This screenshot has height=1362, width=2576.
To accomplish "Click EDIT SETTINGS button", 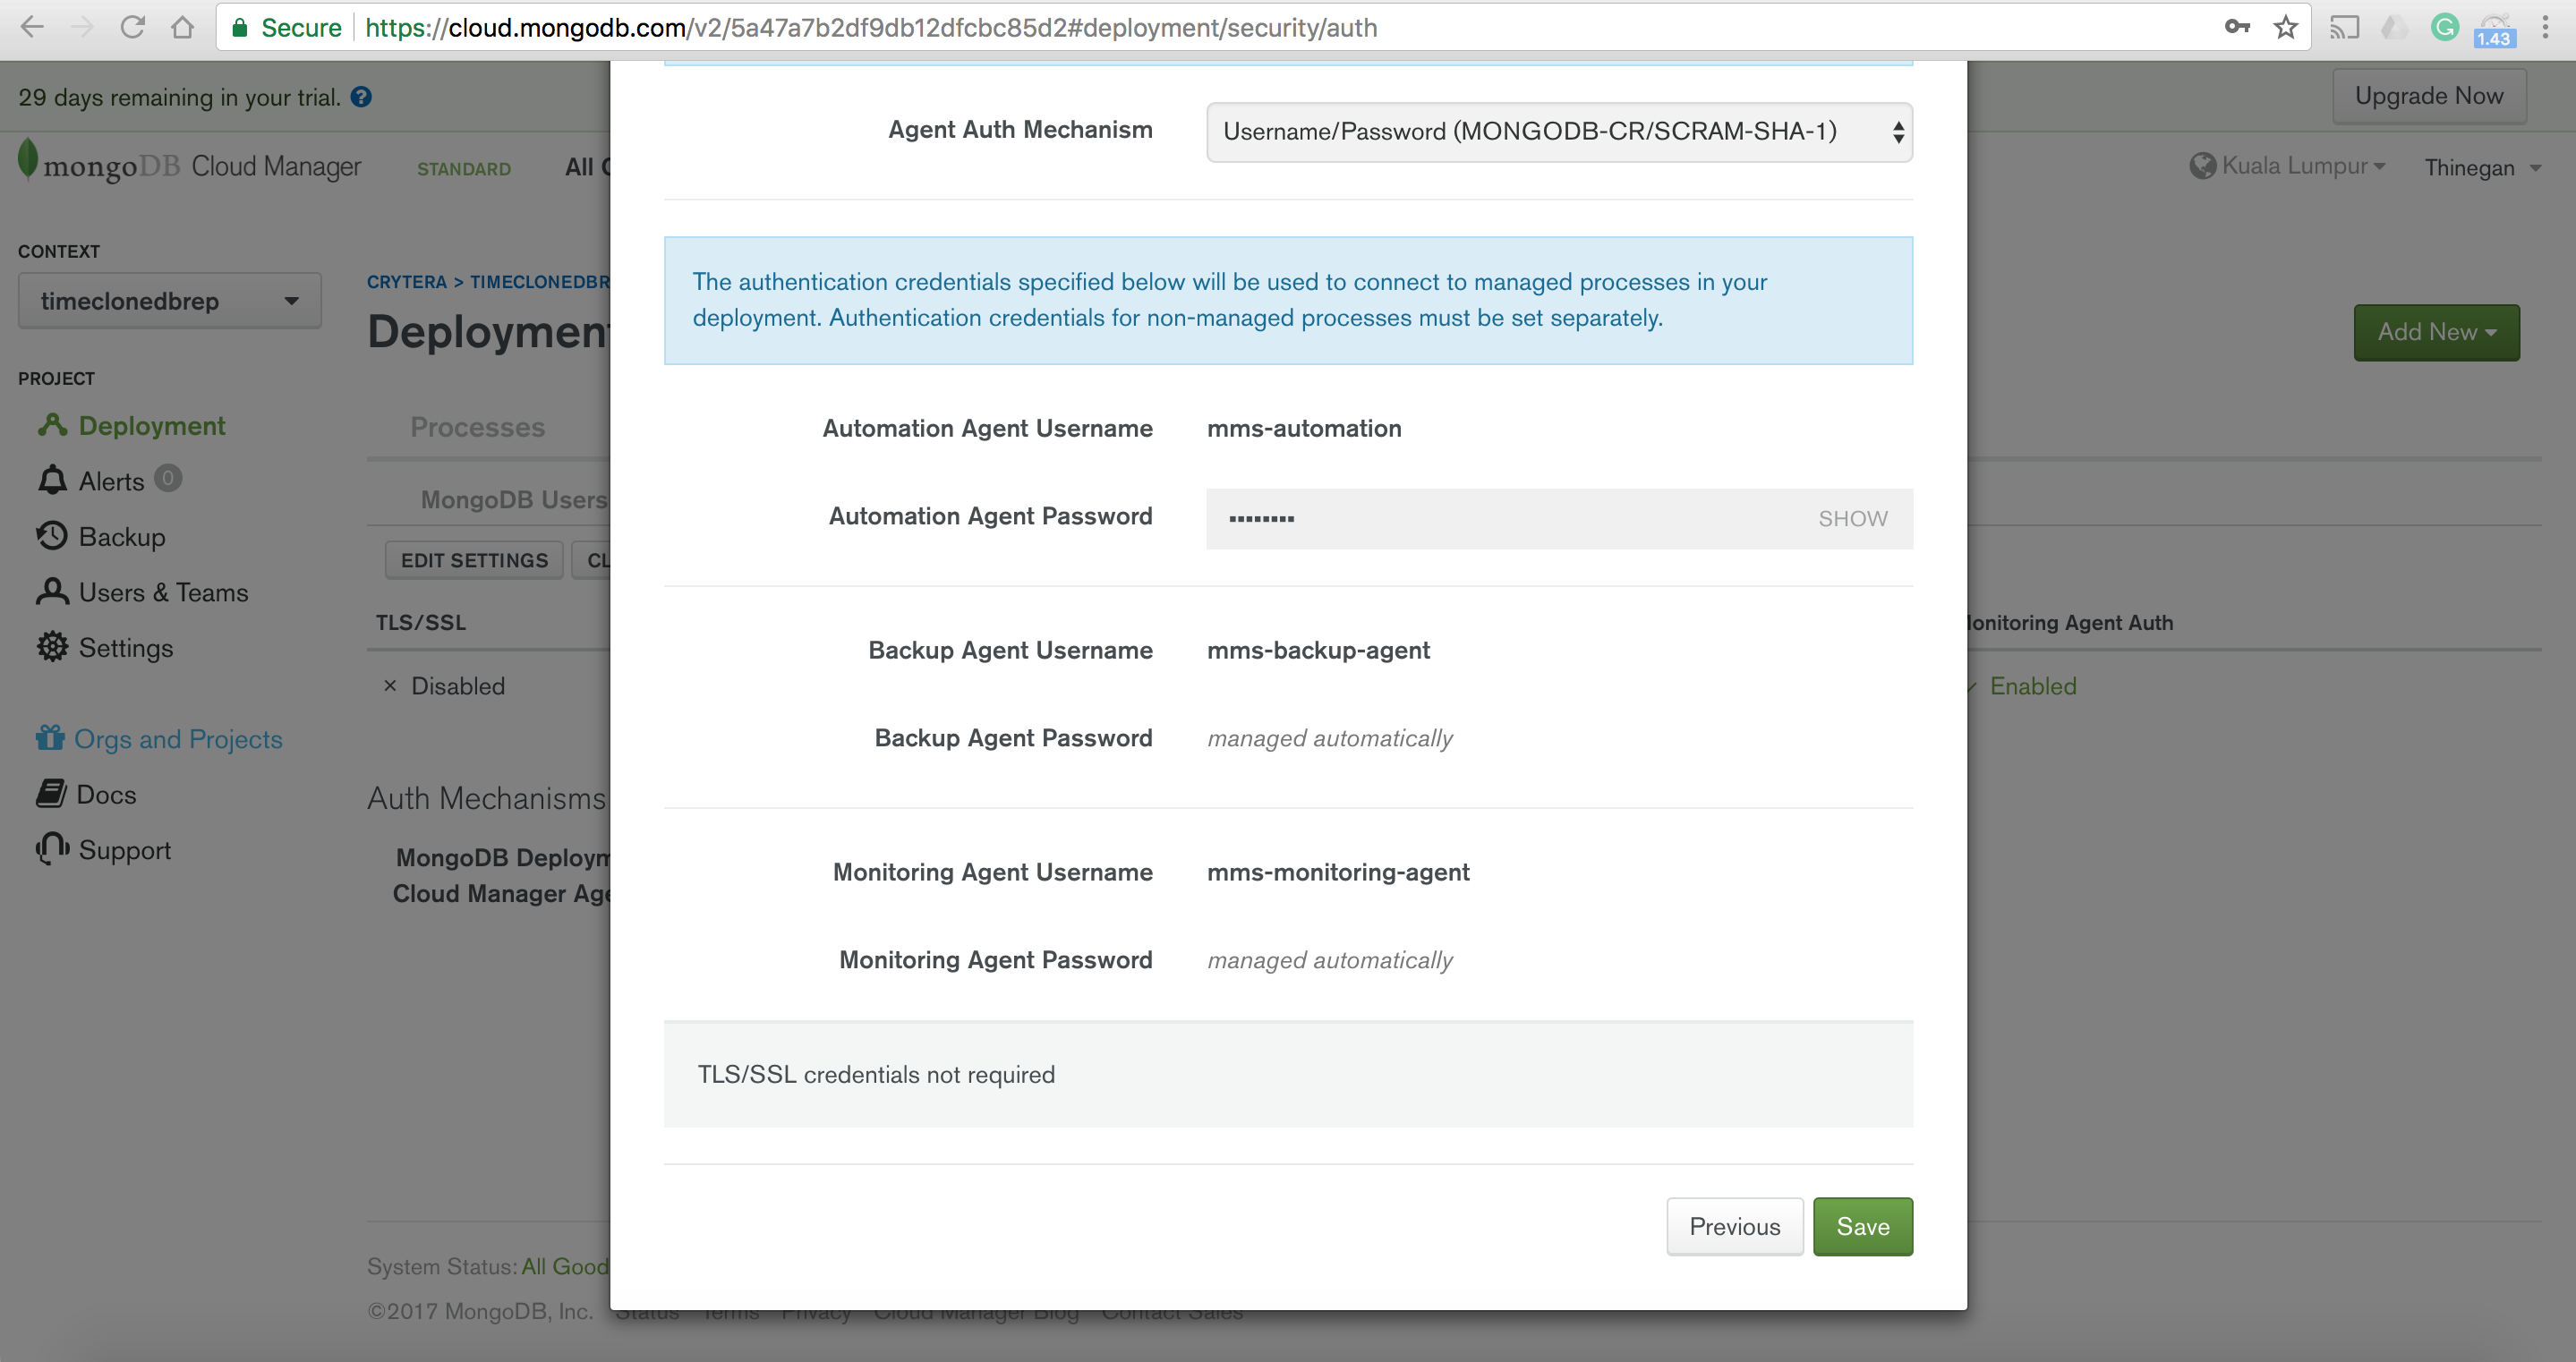I will click(x=474, y=560).
